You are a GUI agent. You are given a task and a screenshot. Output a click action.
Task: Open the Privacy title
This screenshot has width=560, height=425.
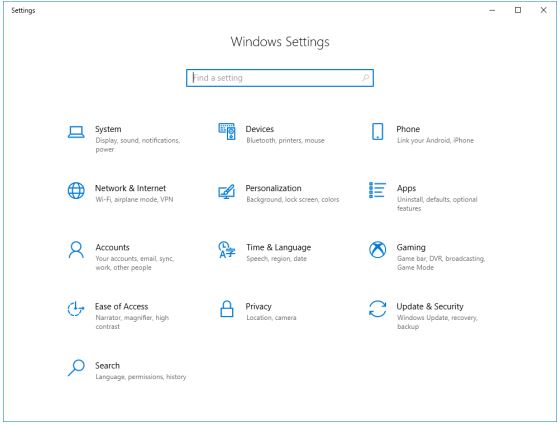259,306
